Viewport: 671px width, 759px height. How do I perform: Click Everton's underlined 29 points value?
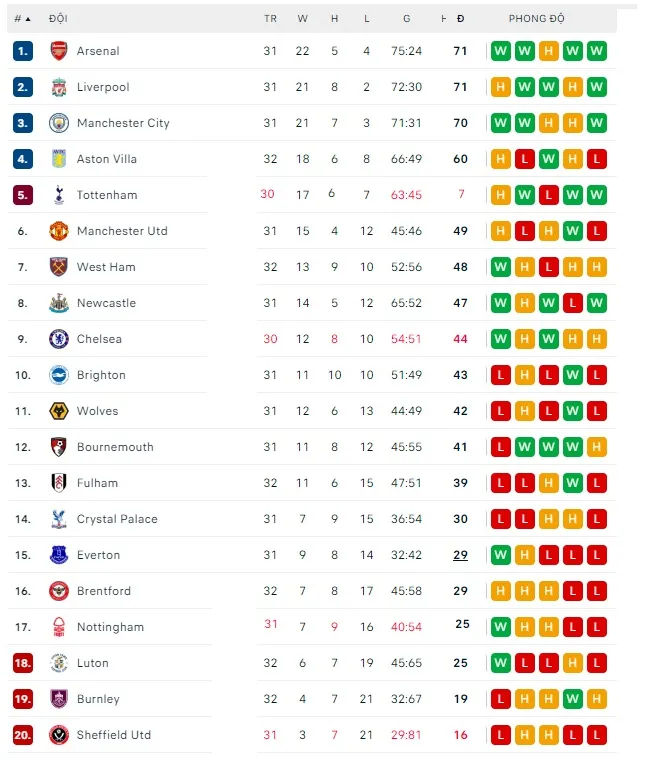tap(460, 555)
